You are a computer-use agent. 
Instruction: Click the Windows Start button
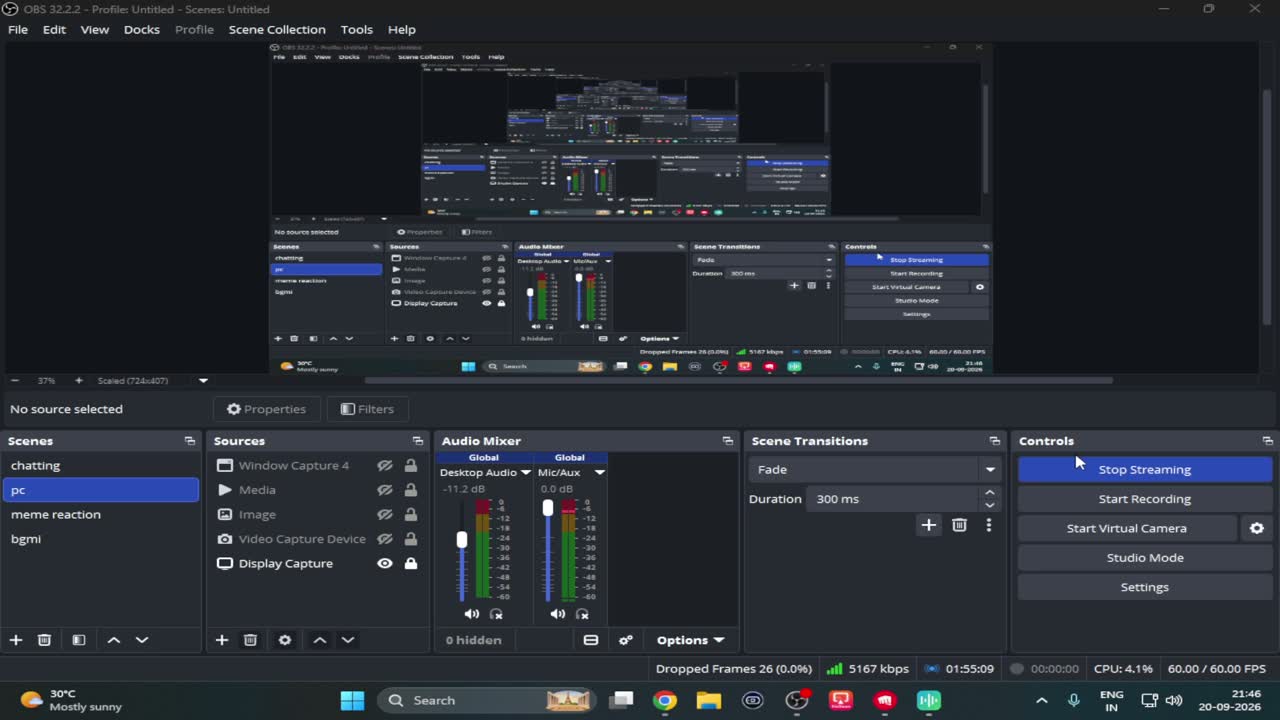click(x=352, y=700)
